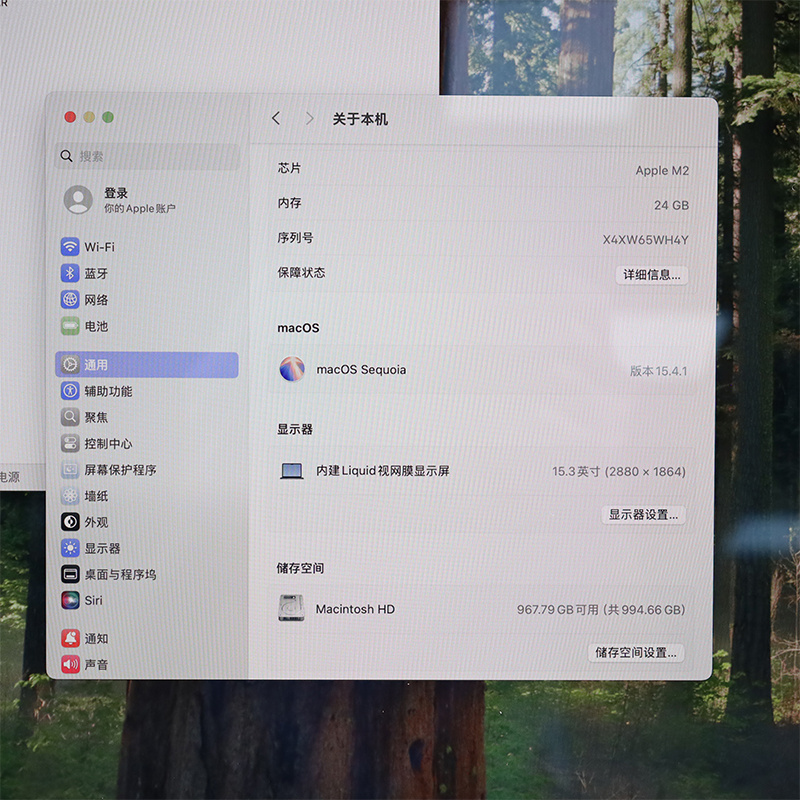
Task: Click the laptop icon beside 内建 Liquid 视网膜显示屏
Action: pyautogui.click(x=292, y=470)
